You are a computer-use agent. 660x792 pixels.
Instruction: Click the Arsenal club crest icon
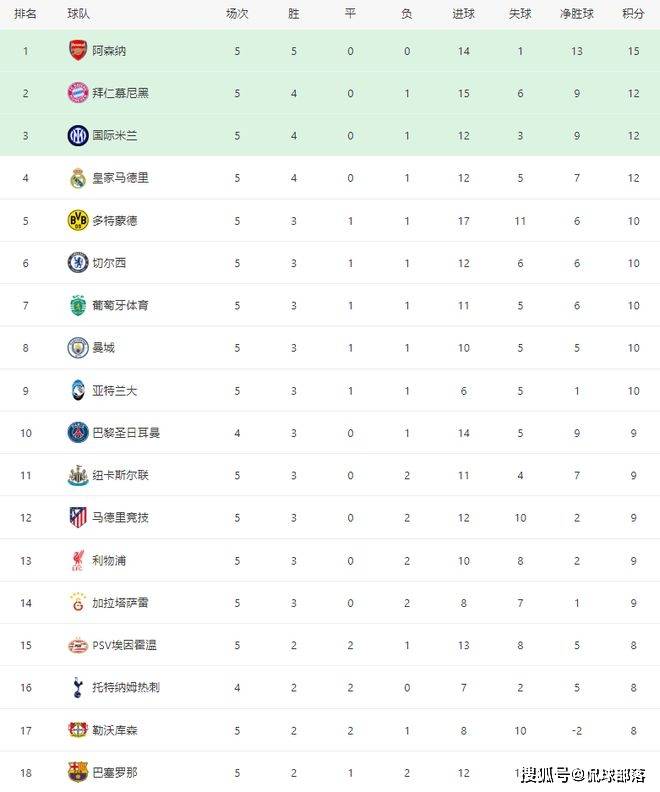[x=78, y=50]
